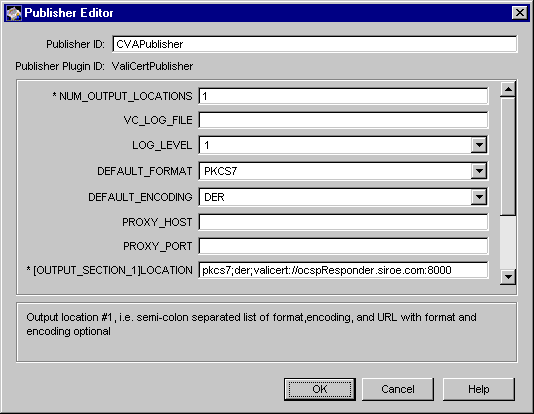Click the DEFAULT_ENCODING label

click(140, 197)
